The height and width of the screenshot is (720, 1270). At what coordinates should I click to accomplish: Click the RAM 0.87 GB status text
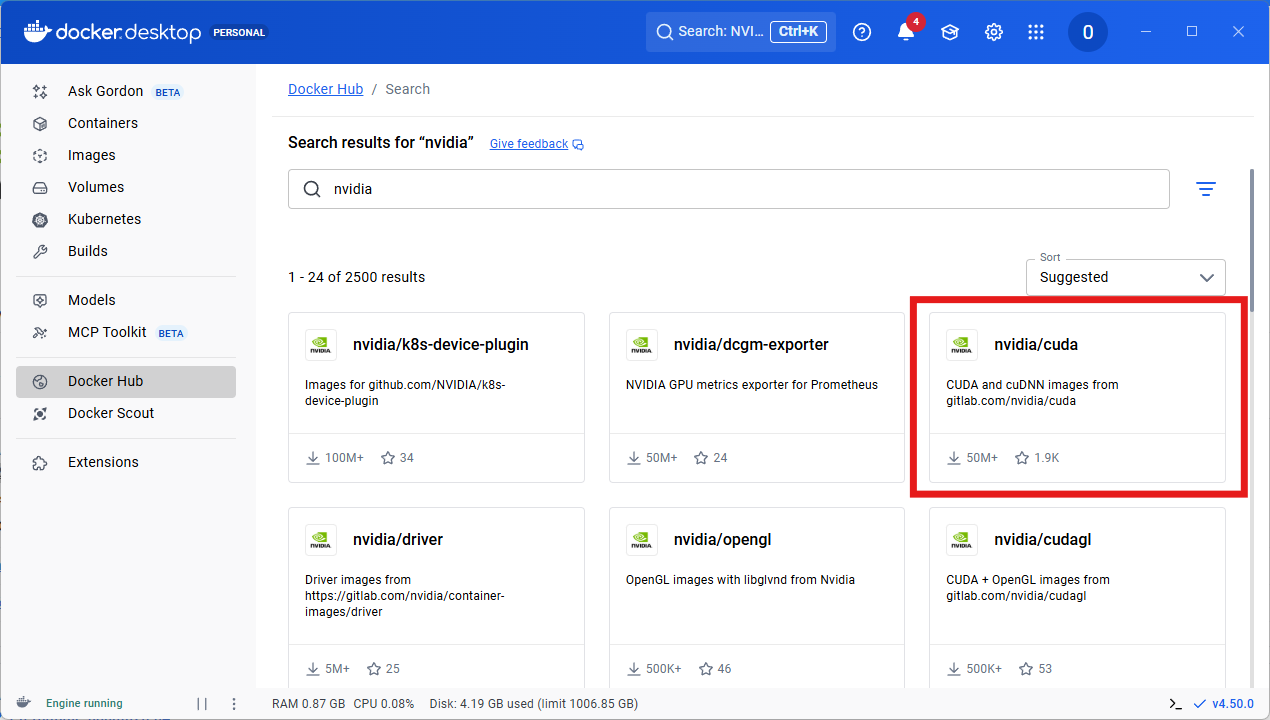(309, 704)
